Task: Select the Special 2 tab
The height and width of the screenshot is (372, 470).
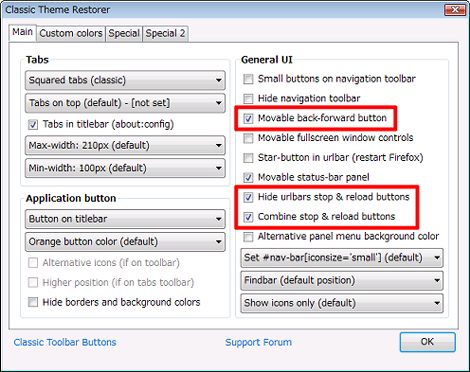Action: click(x=165, y=33)
